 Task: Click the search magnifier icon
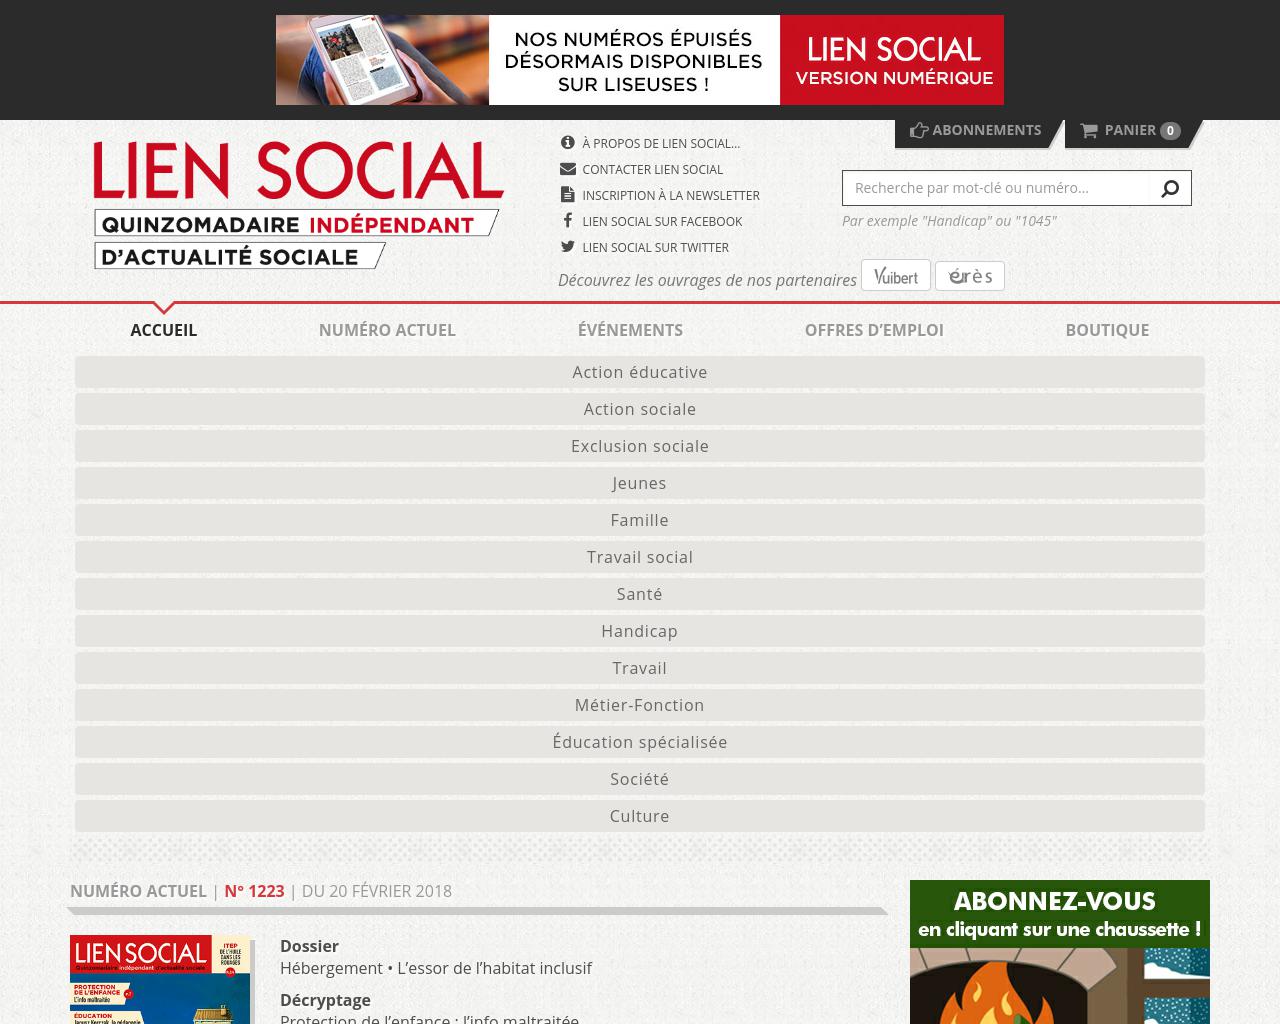click(1169, 188)
